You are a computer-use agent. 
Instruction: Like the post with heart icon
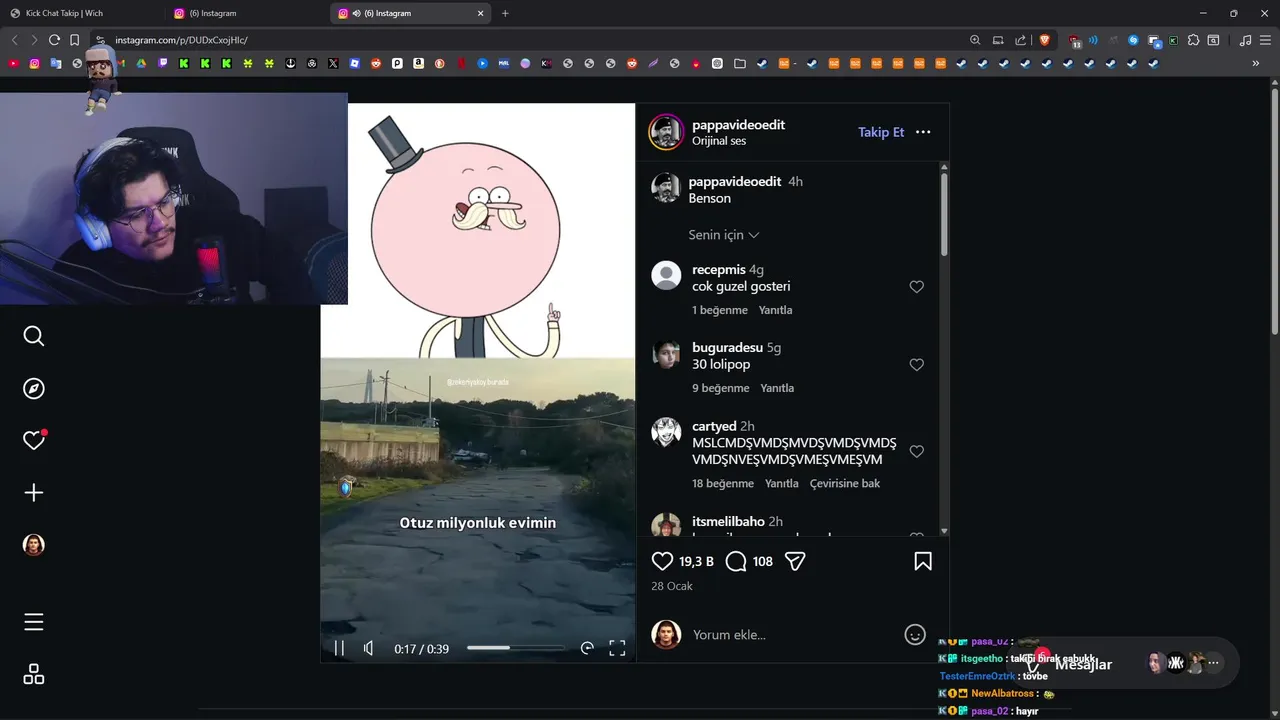point(662,561)
